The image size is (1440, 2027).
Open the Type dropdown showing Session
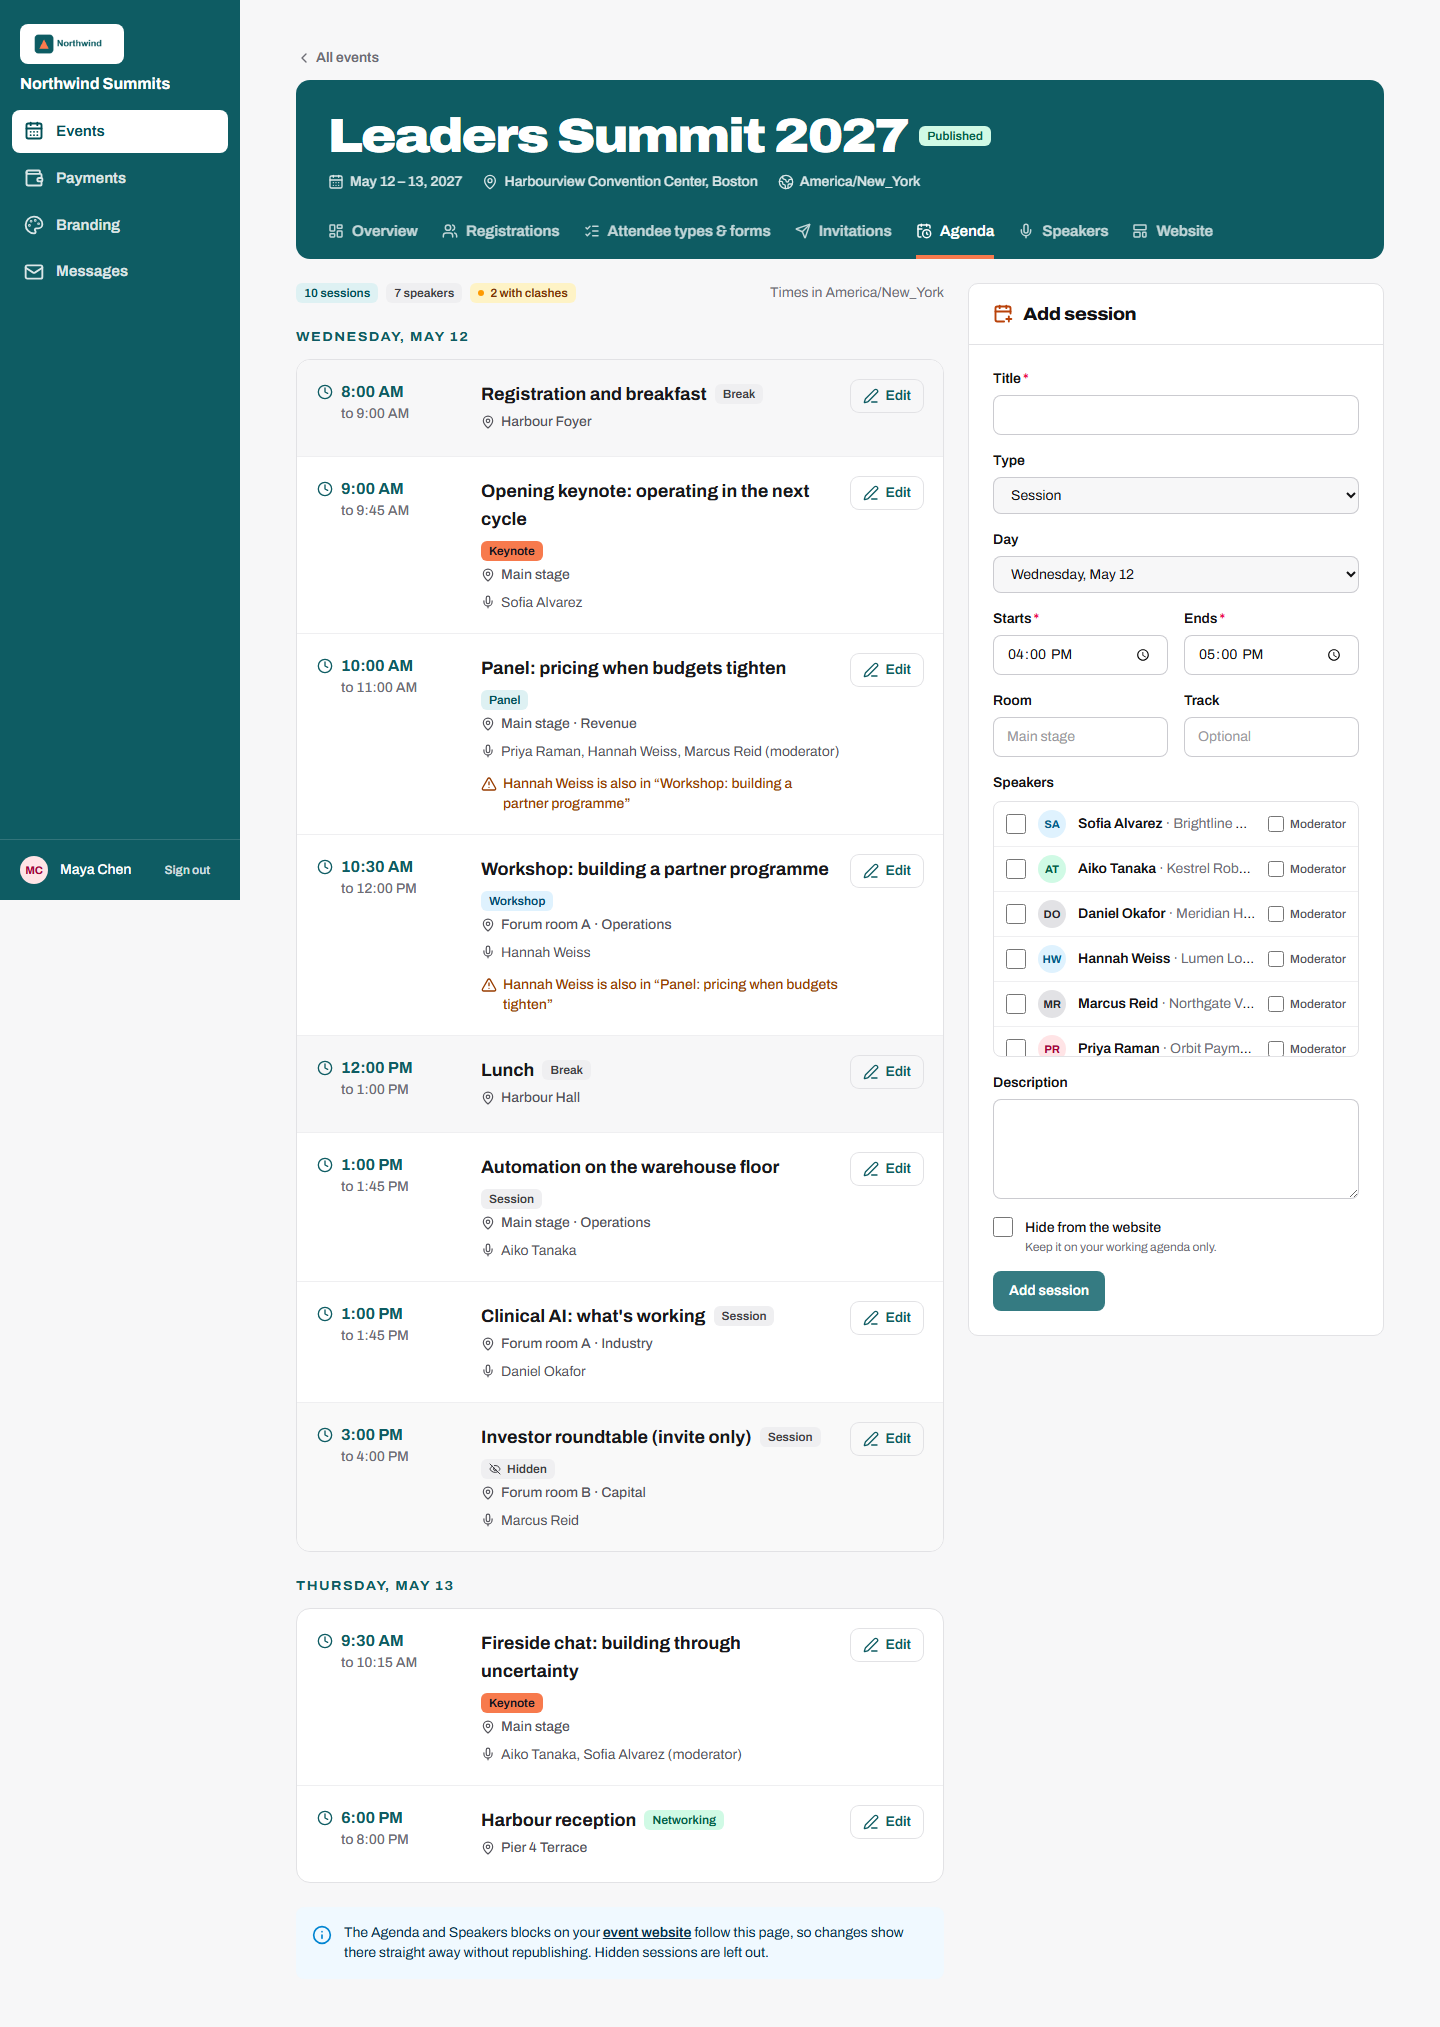click(1176, 495)
